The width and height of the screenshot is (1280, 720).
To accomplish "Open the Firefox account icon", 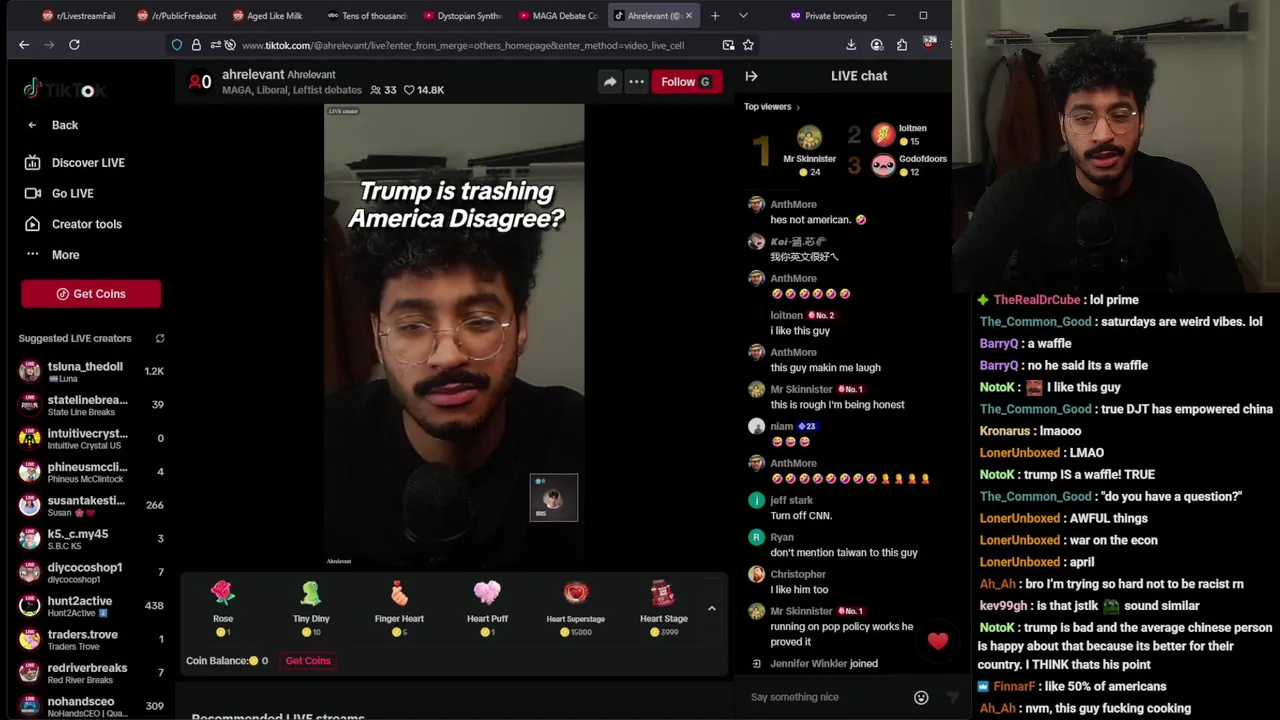I will pyautogui.click(x=877, y=45).
